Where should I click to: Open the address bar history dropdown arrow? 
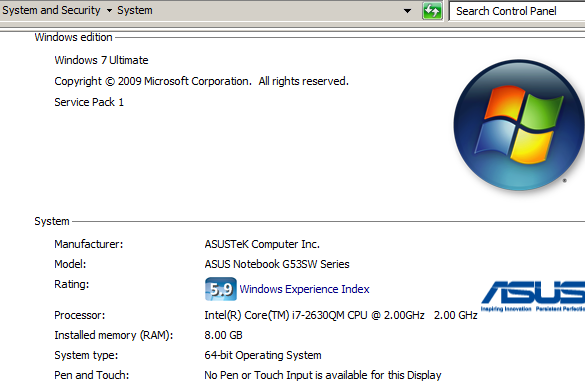pyautogui.click(x=407, y=11)
